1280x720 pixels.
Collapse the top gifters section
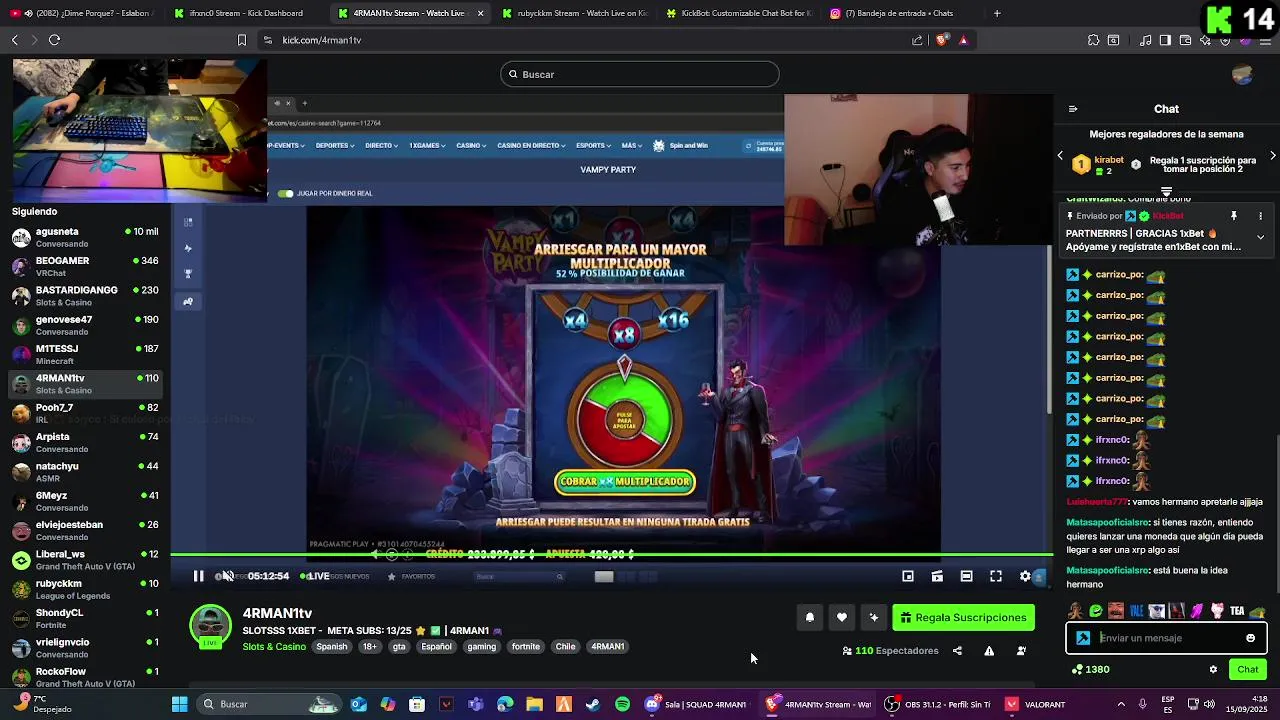1166,191
